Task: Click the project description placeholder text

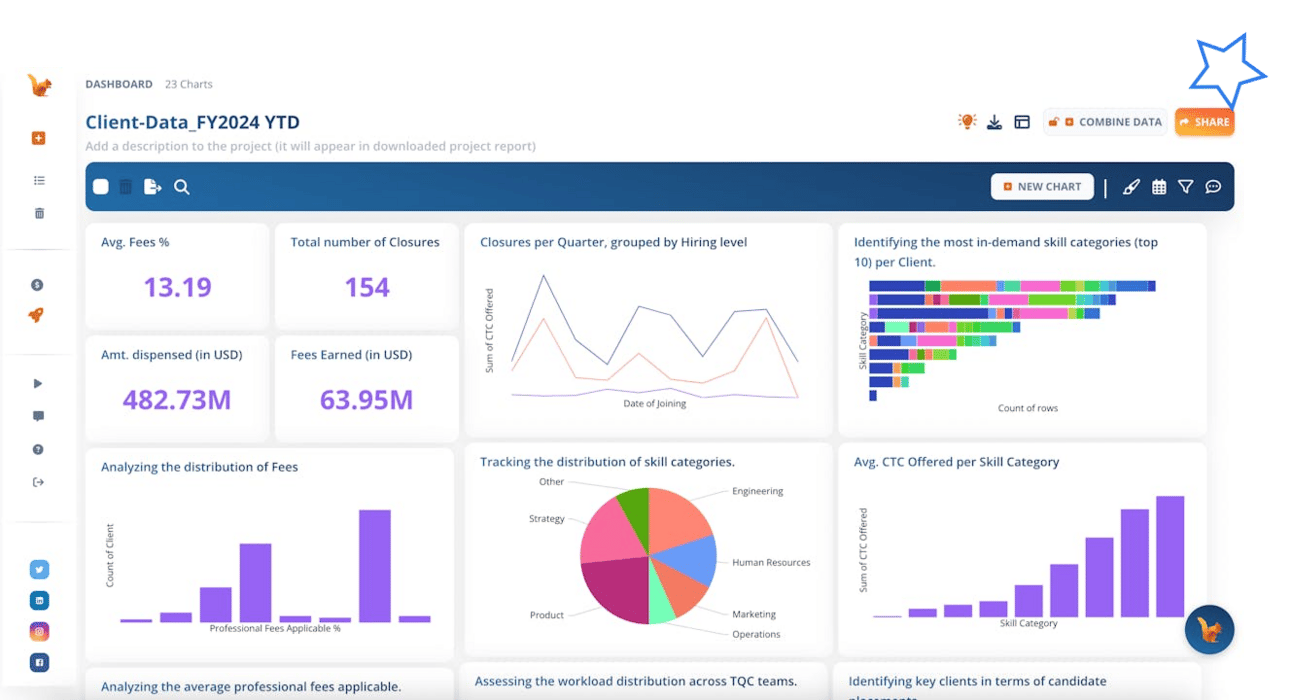Action: (x=311, y=146)
